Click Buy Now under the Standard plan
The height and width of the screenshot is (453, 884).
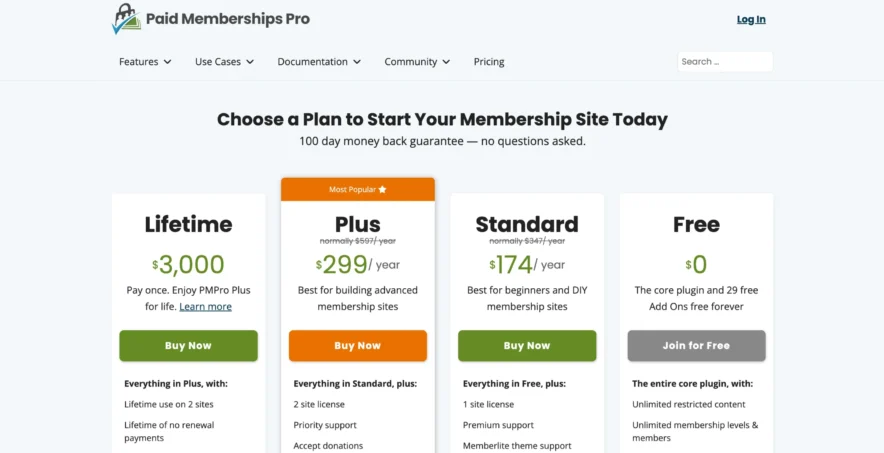(x=527, y=346)
